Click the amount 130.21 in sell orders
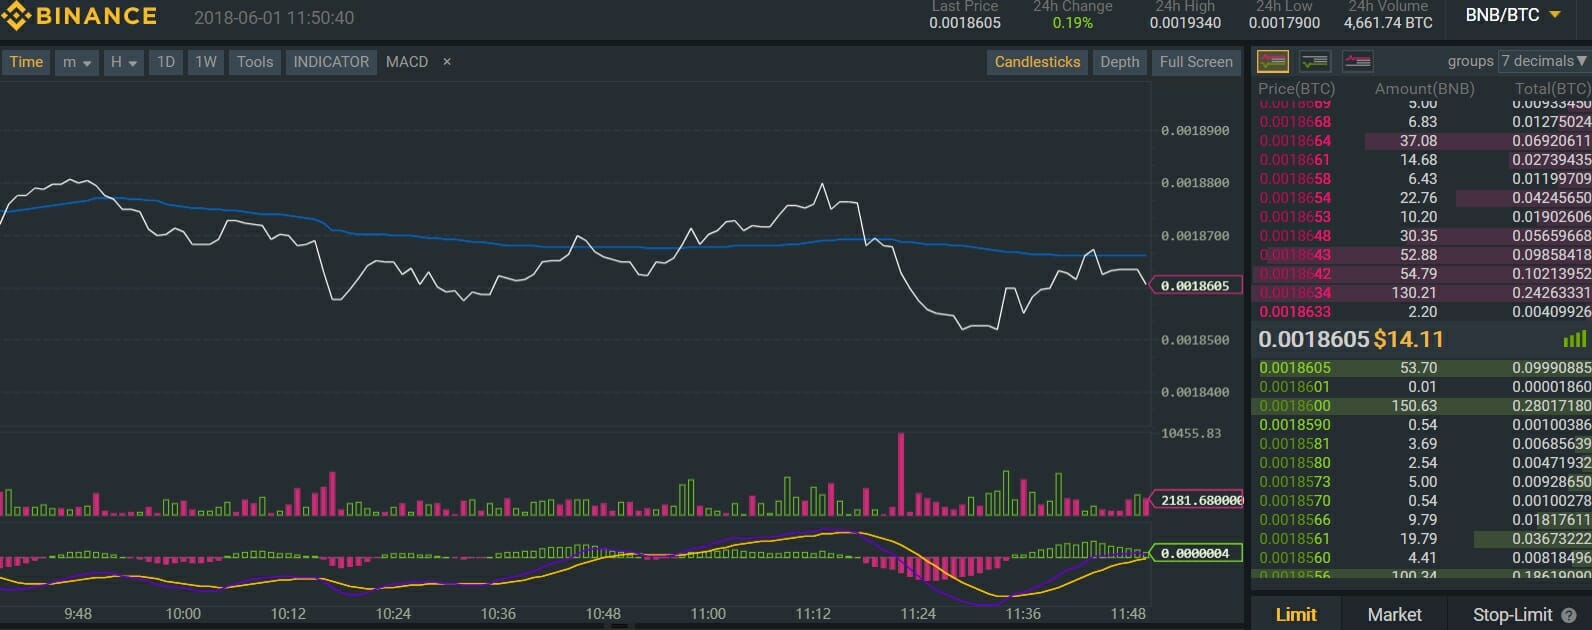Viewport: 1592px width, 630px height. [1414, 293]
